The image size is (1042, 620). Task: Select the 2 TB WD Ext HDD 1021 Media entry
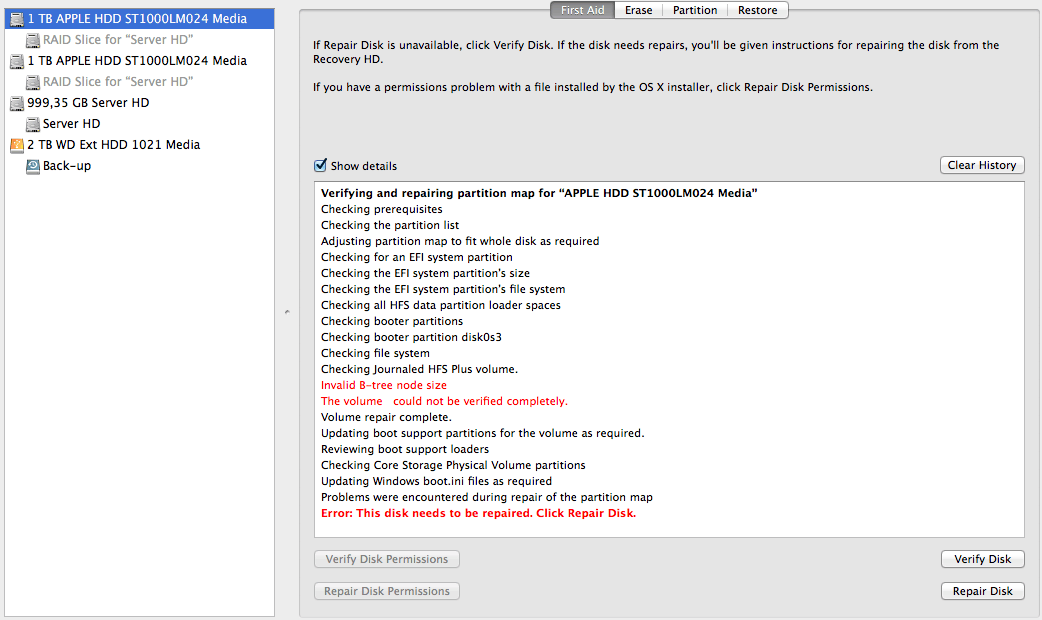(x=113, y=145)
